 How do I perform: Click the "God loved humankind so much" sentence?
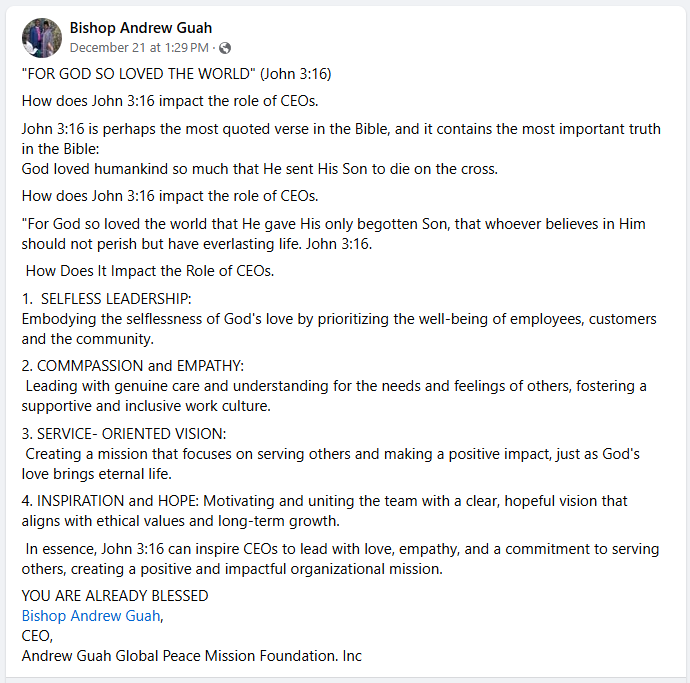click(260, 169)
